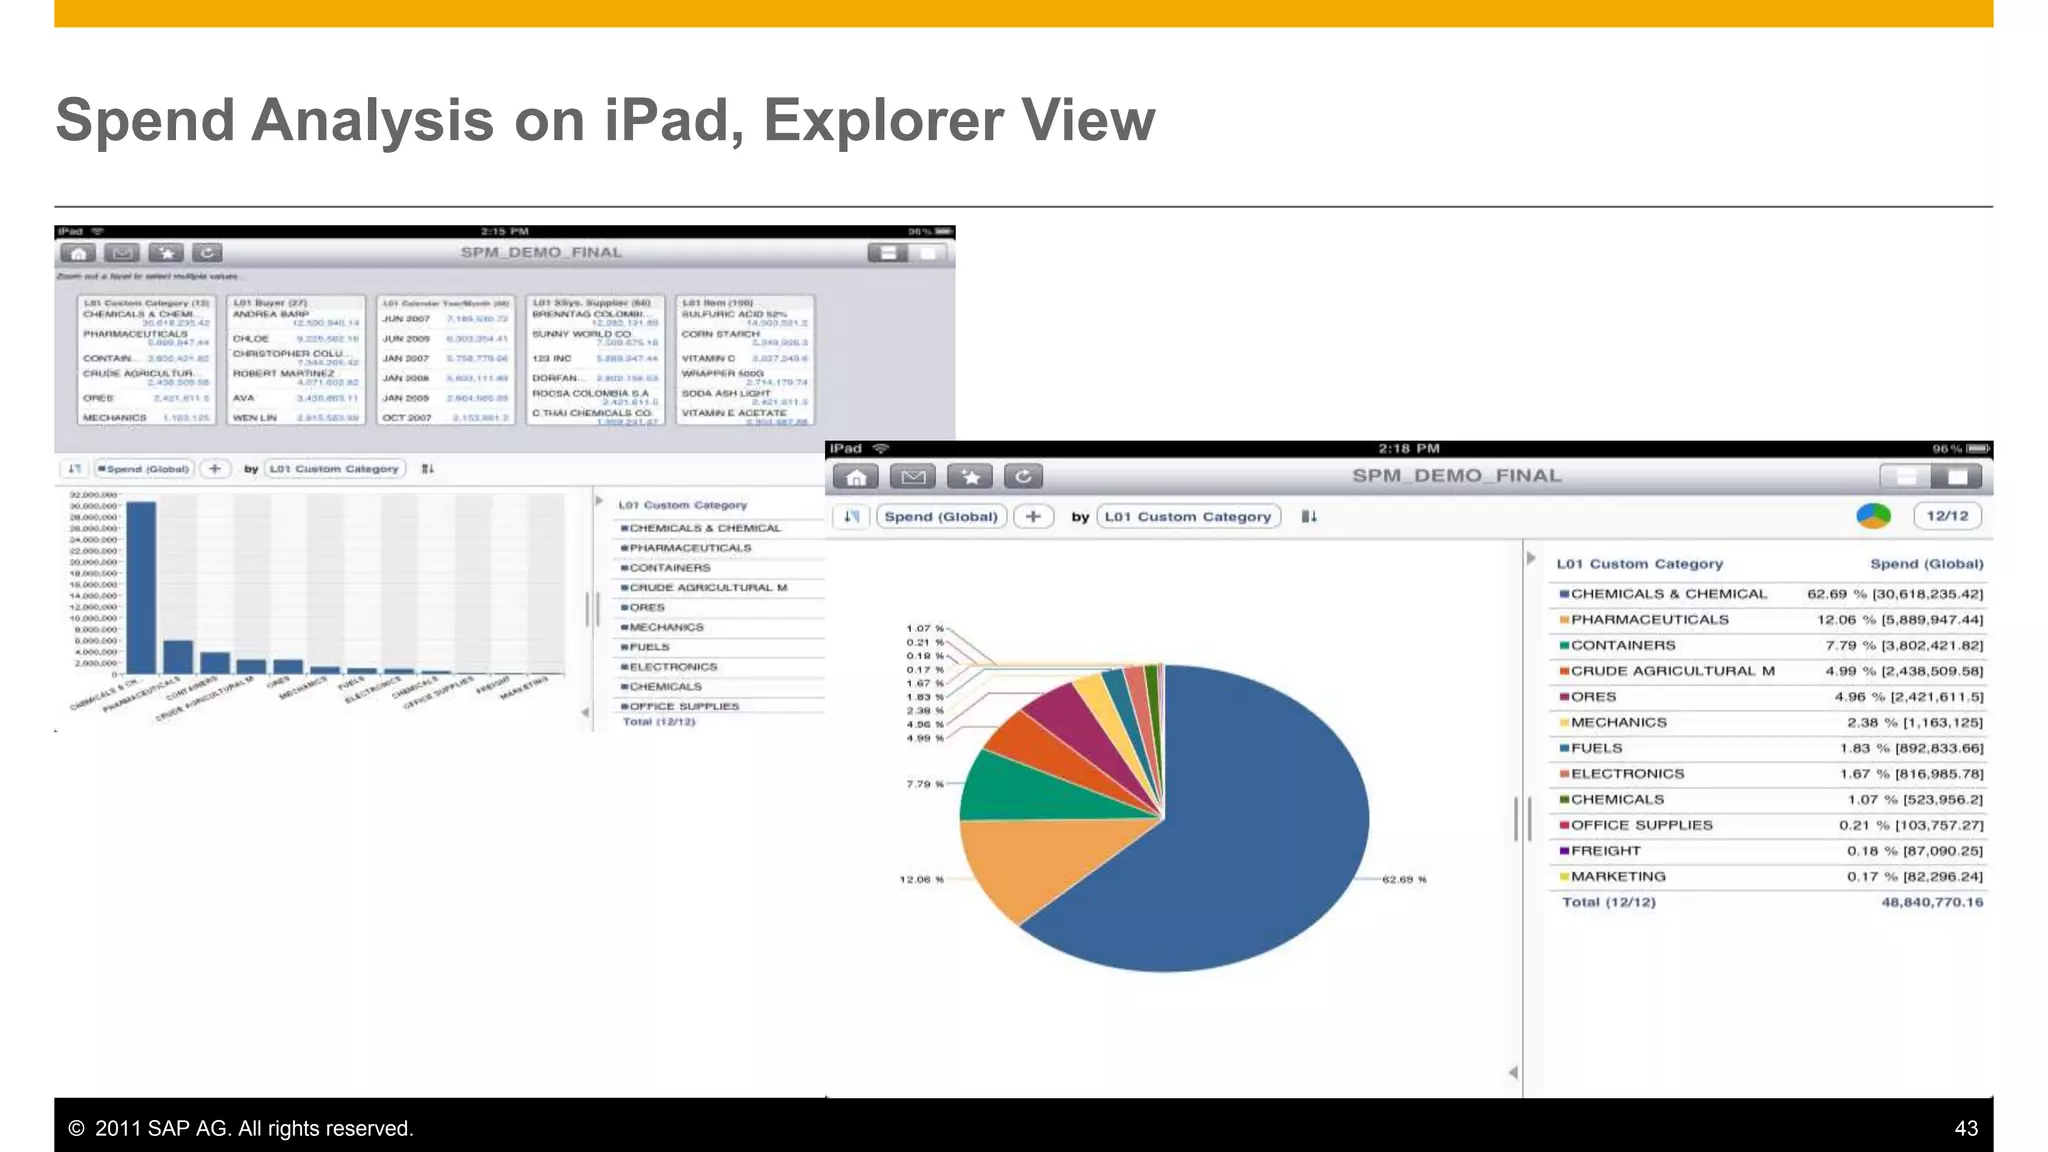Tap the 12/12 count button
The height and width of the screenshot is (1152, 2048).
(1947, 516)
